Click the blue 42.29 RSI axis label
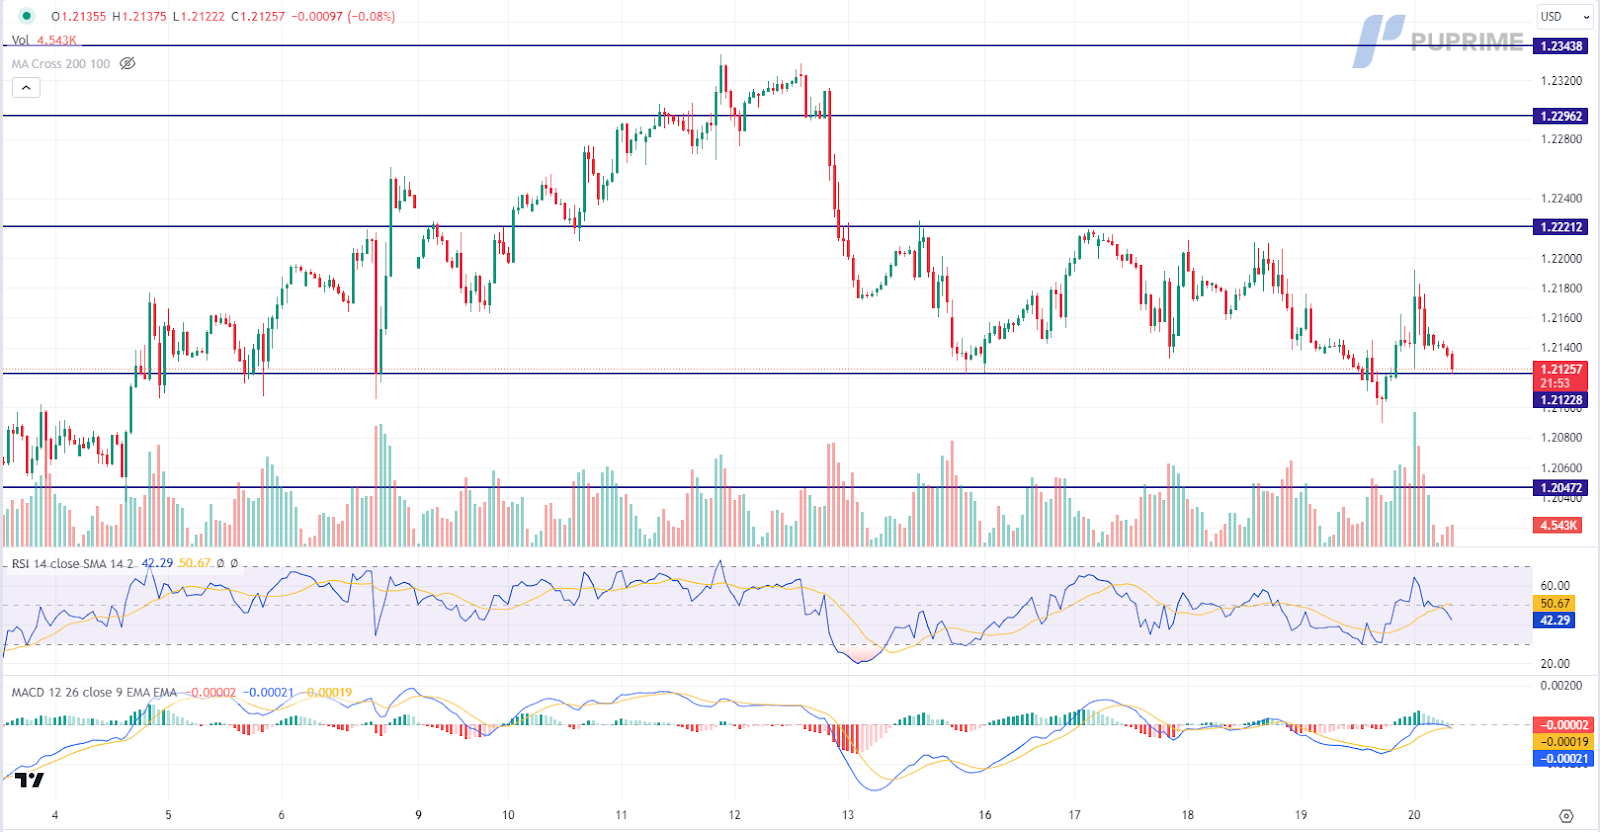This screenshot has height=832, width=1600. (x=1555, y=620)
